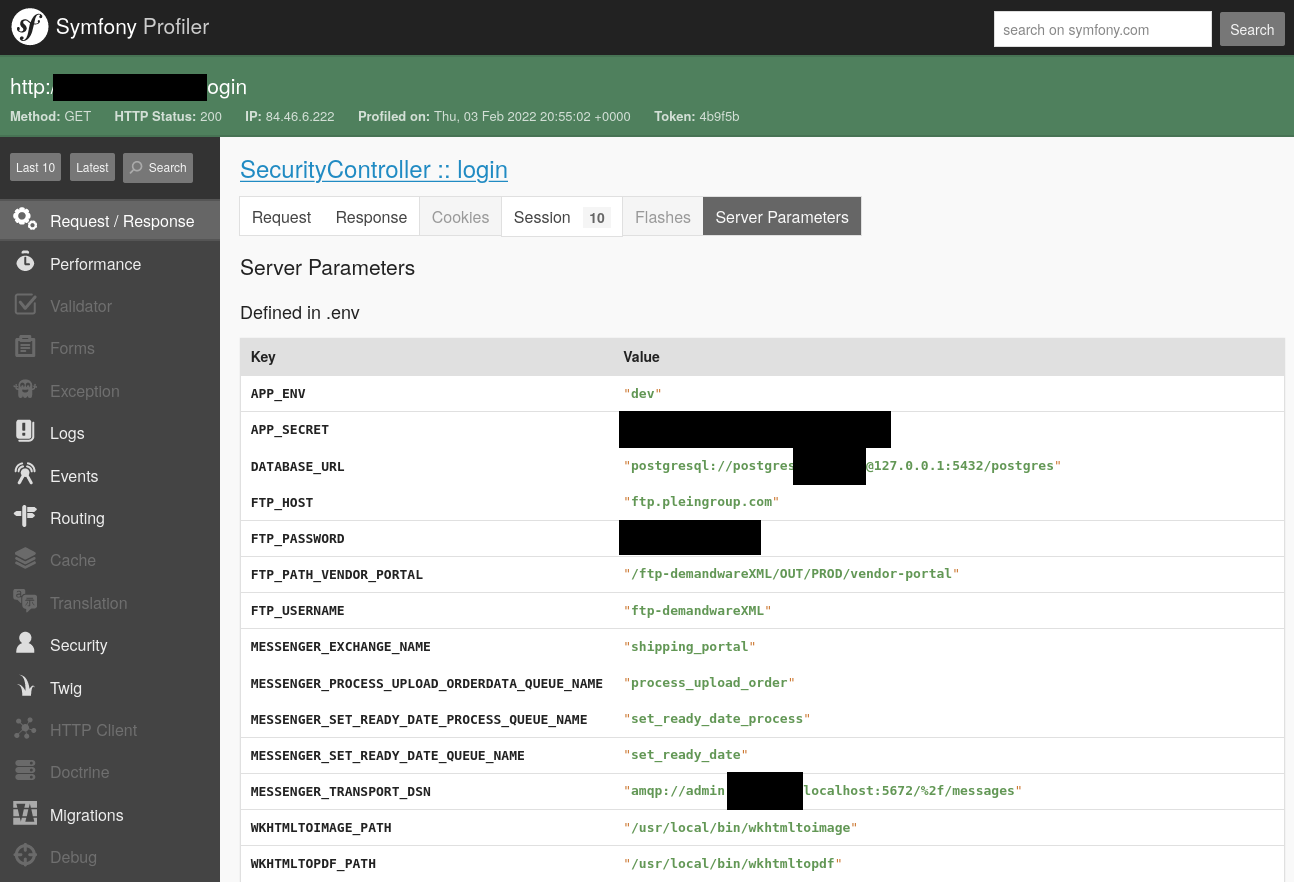Switch to the Request tab
Screen dimensions: 1294x882
[x=281, y=217]
